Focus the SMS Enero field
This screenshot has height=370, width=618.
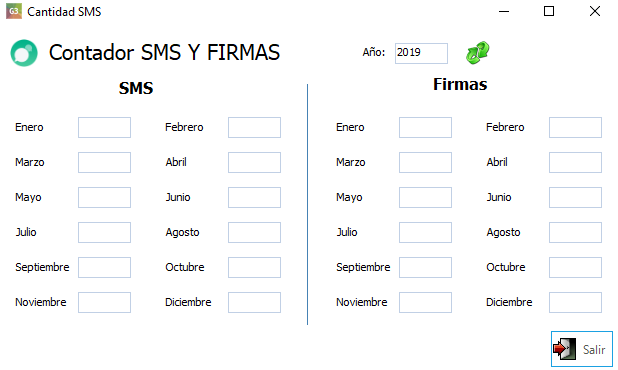point(104,127)
